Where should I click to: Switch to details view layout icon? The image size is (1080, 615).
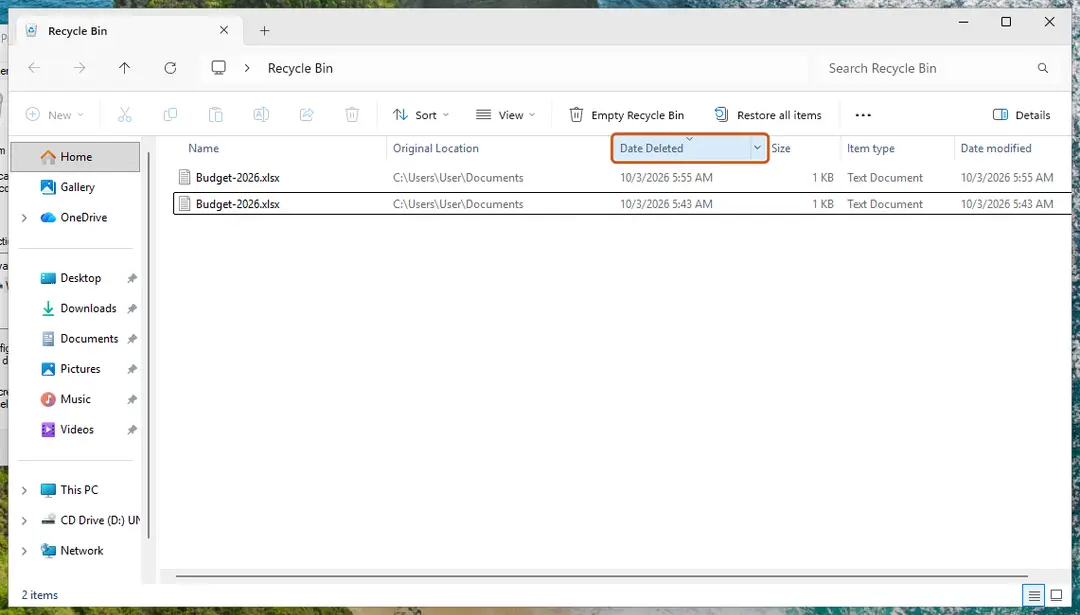[x=1034, y=596]
